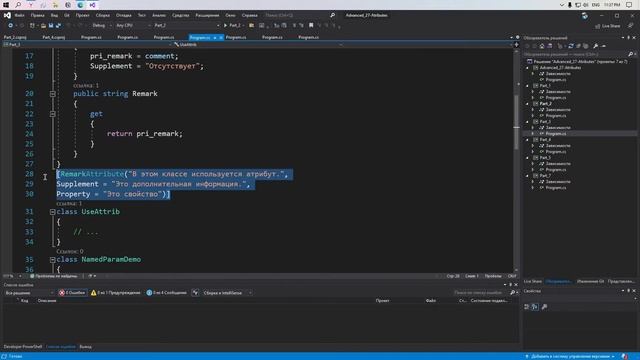The height and width of the screenshot is (360, 640).
Task: Expand Зависимости under Part_3
Action: [x=532, y=128]
